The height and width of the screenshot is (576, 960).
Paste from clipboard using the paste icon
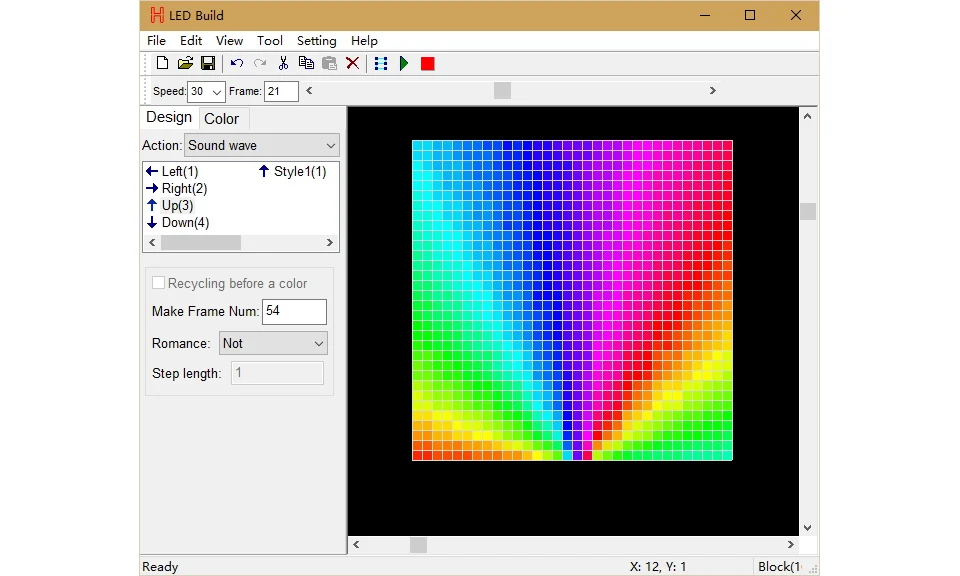pyautogui.click(x=329, y=63)
